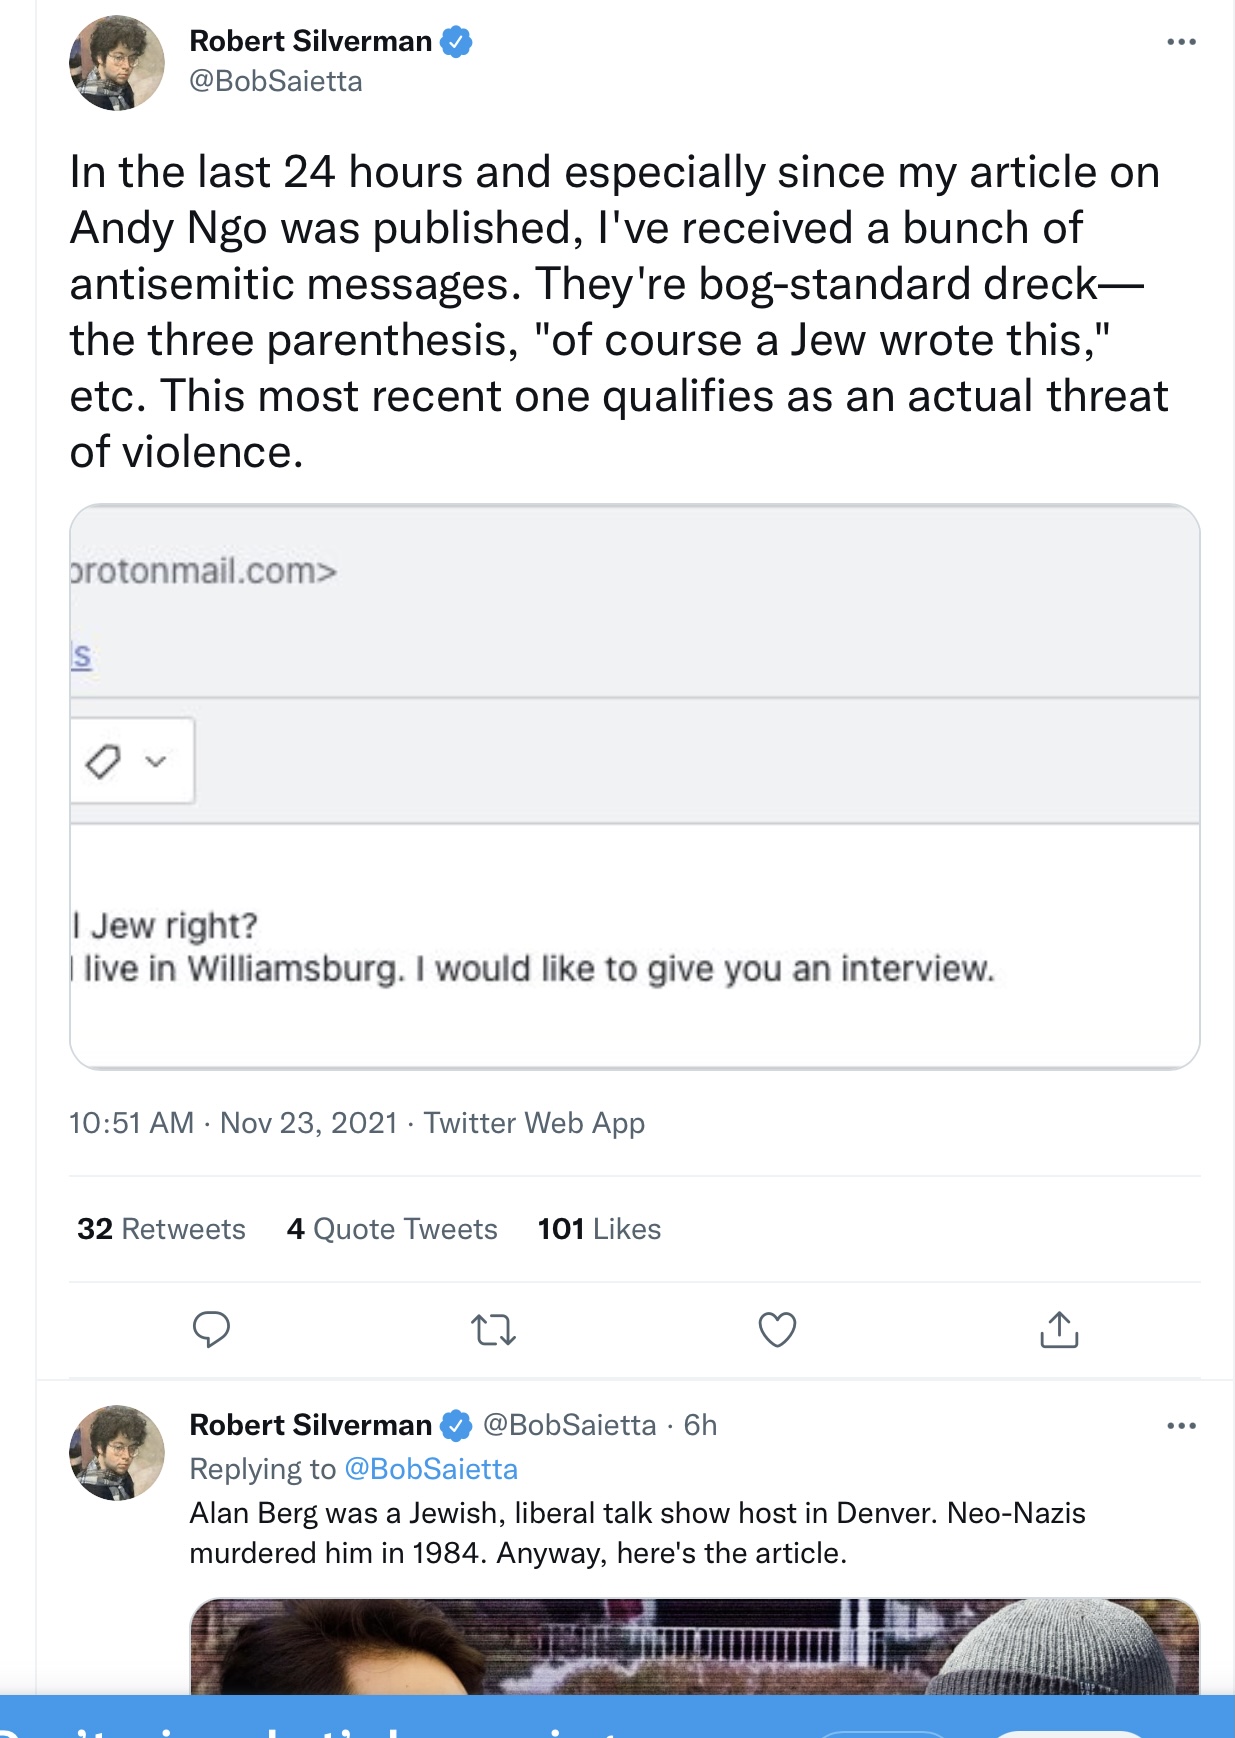Like the main tweet

777,1330
